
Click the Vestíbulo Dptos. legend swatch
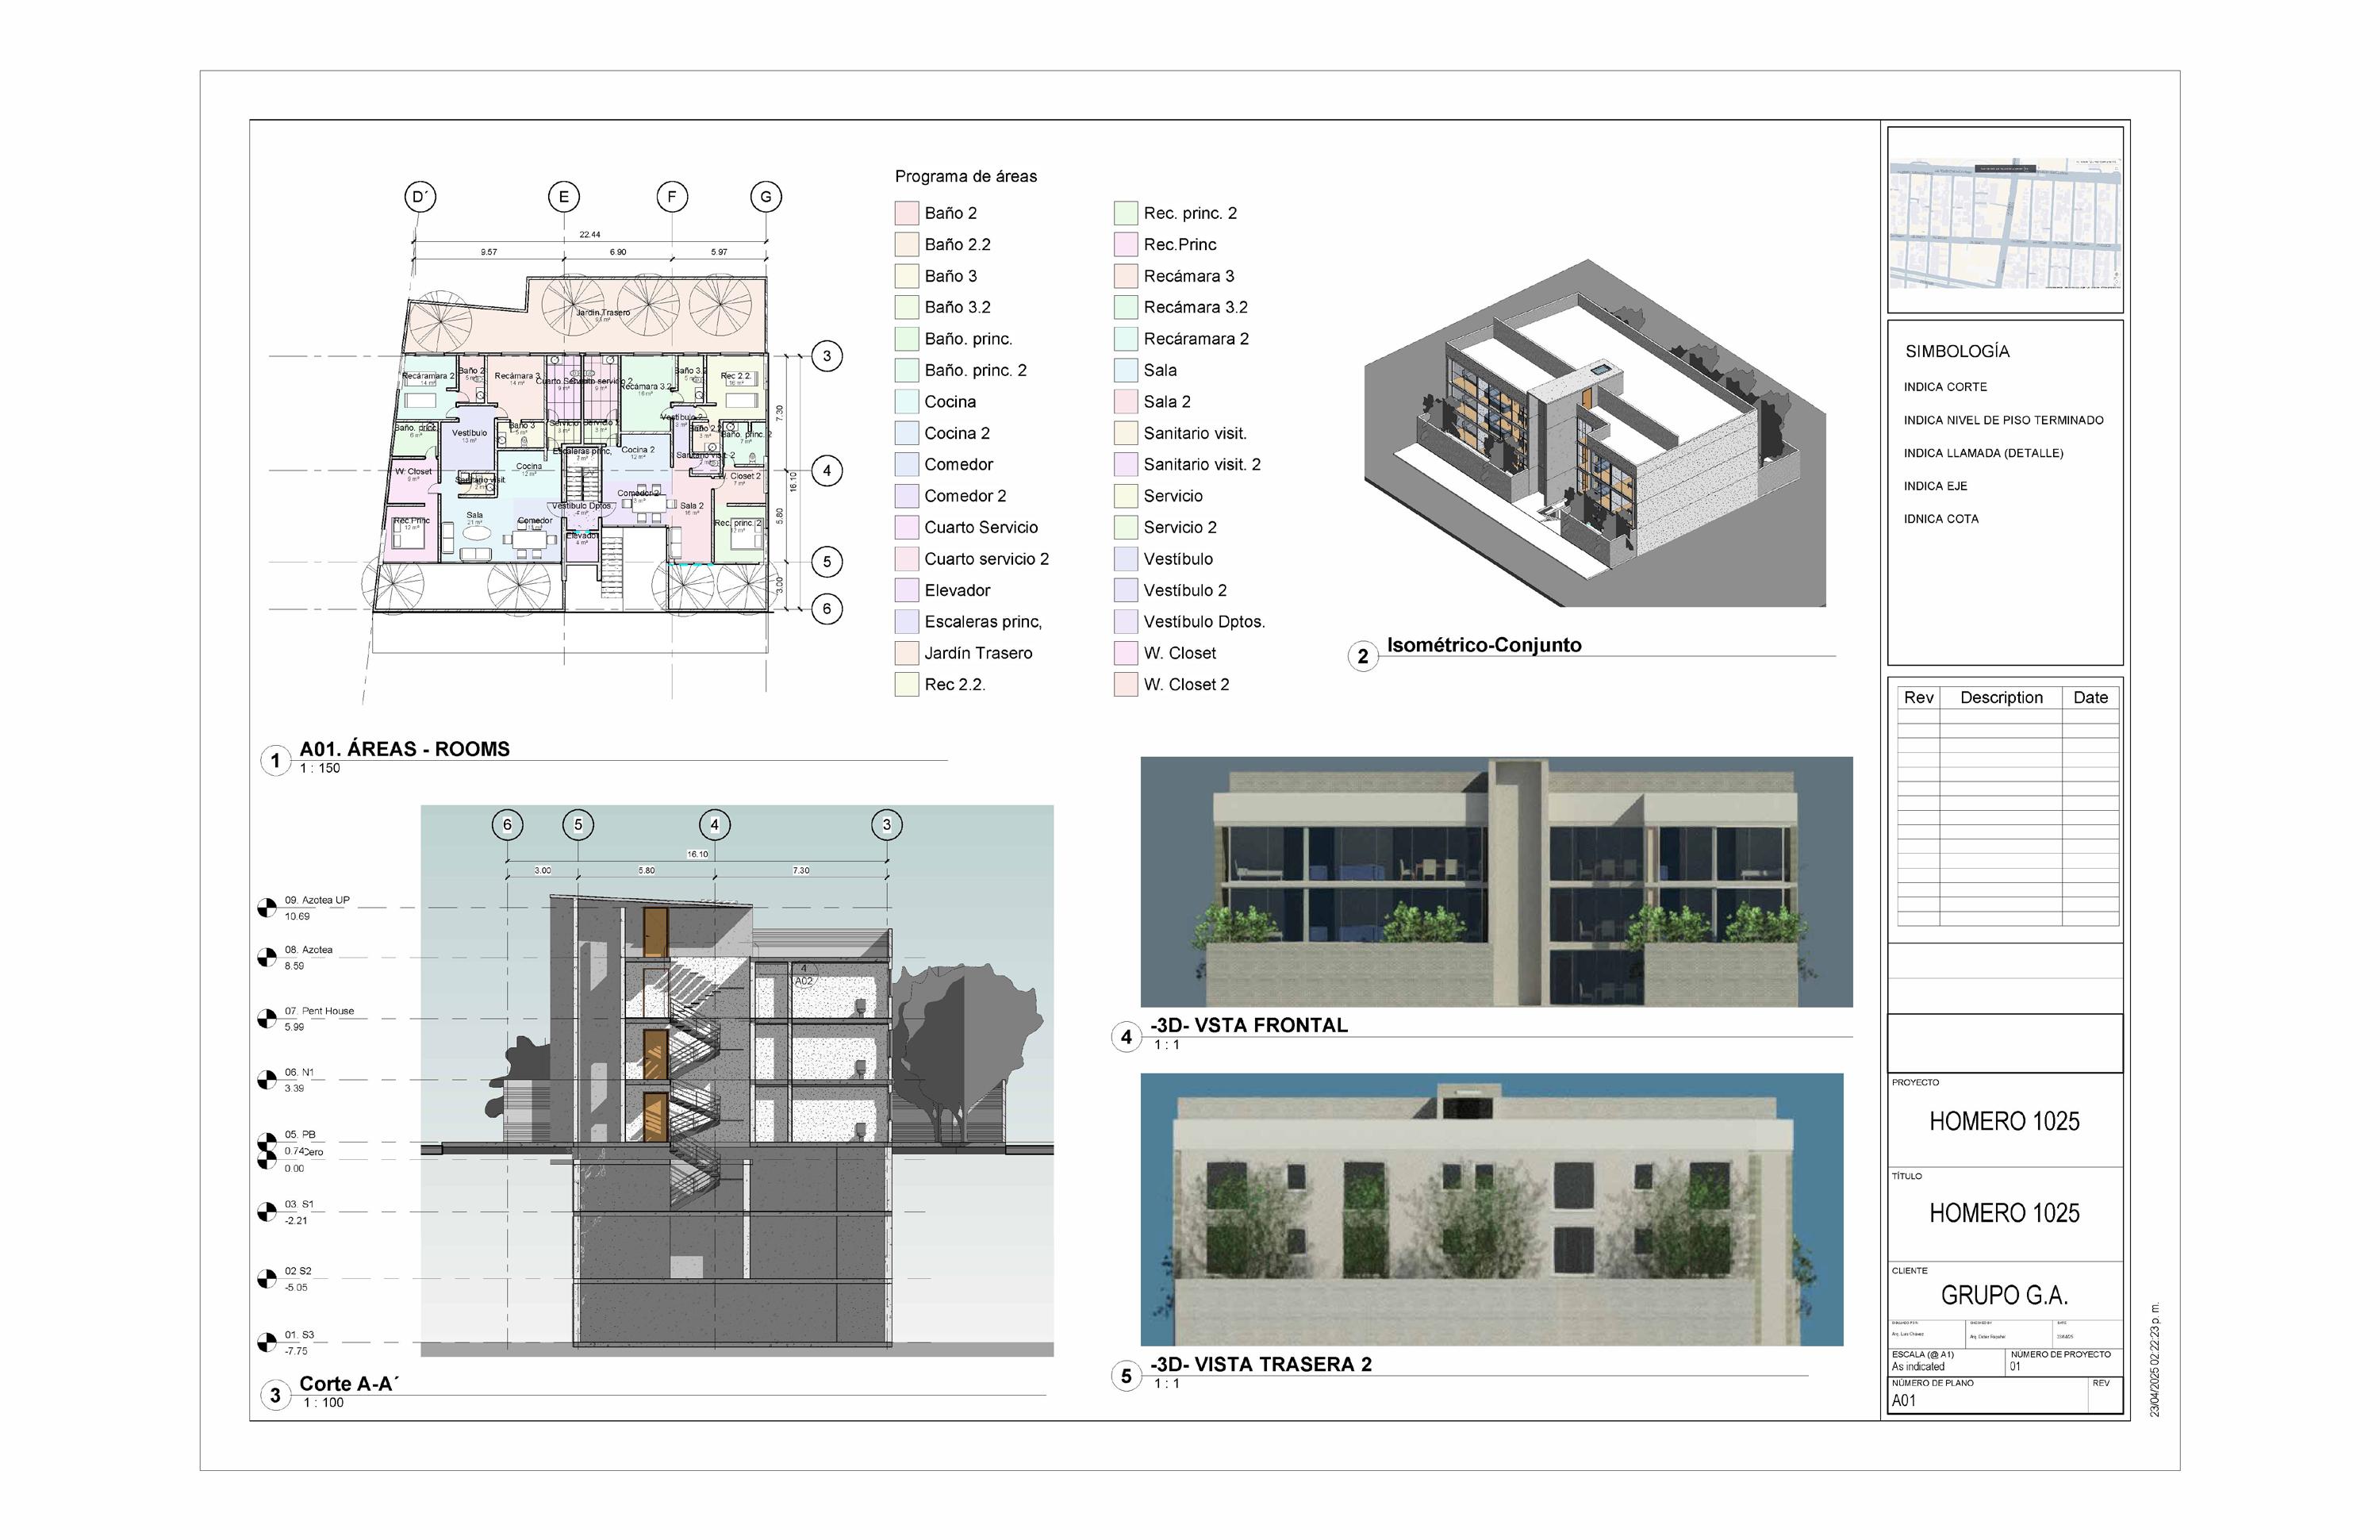click(1126, 622)
